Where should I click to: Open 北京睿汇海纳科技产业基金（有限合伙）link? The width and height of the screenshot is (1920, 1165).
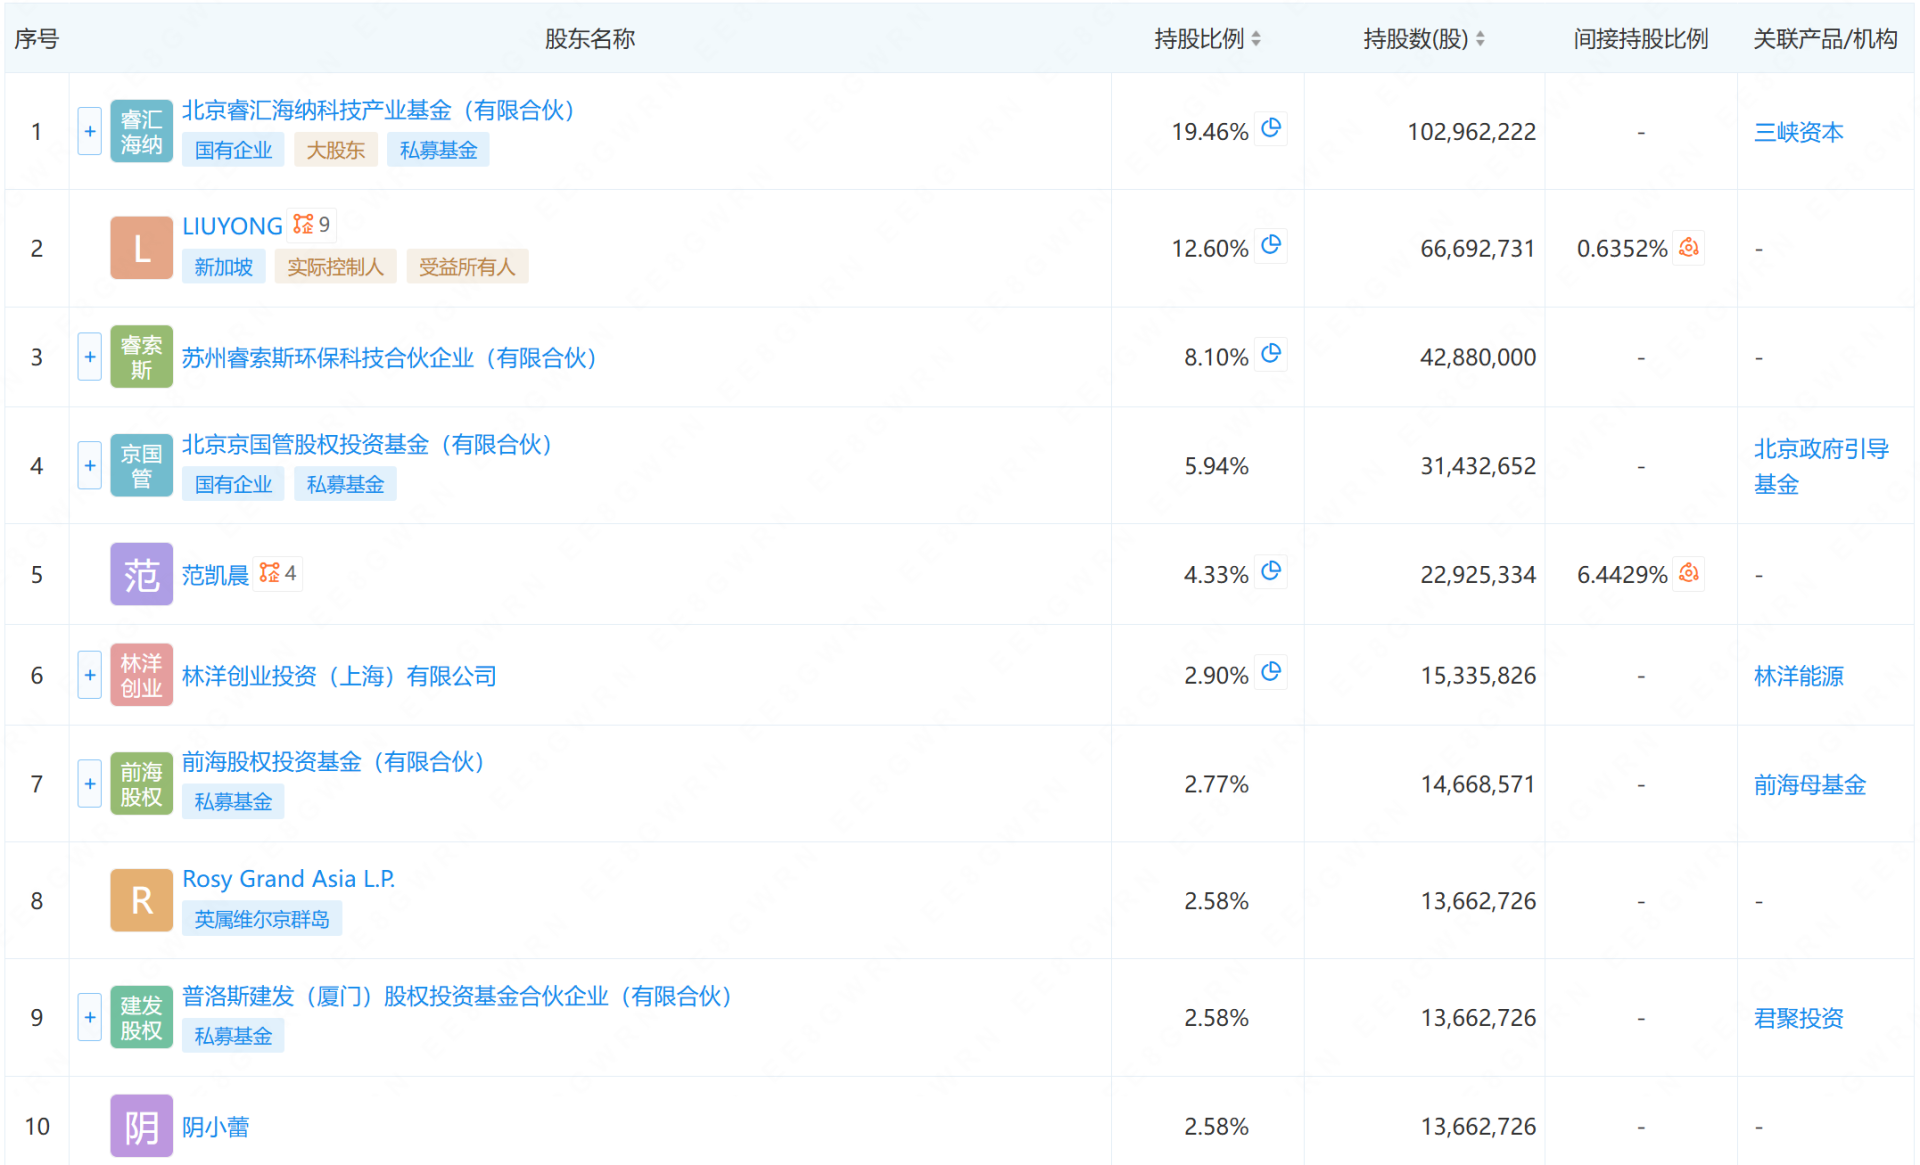(x=378, y=110)
